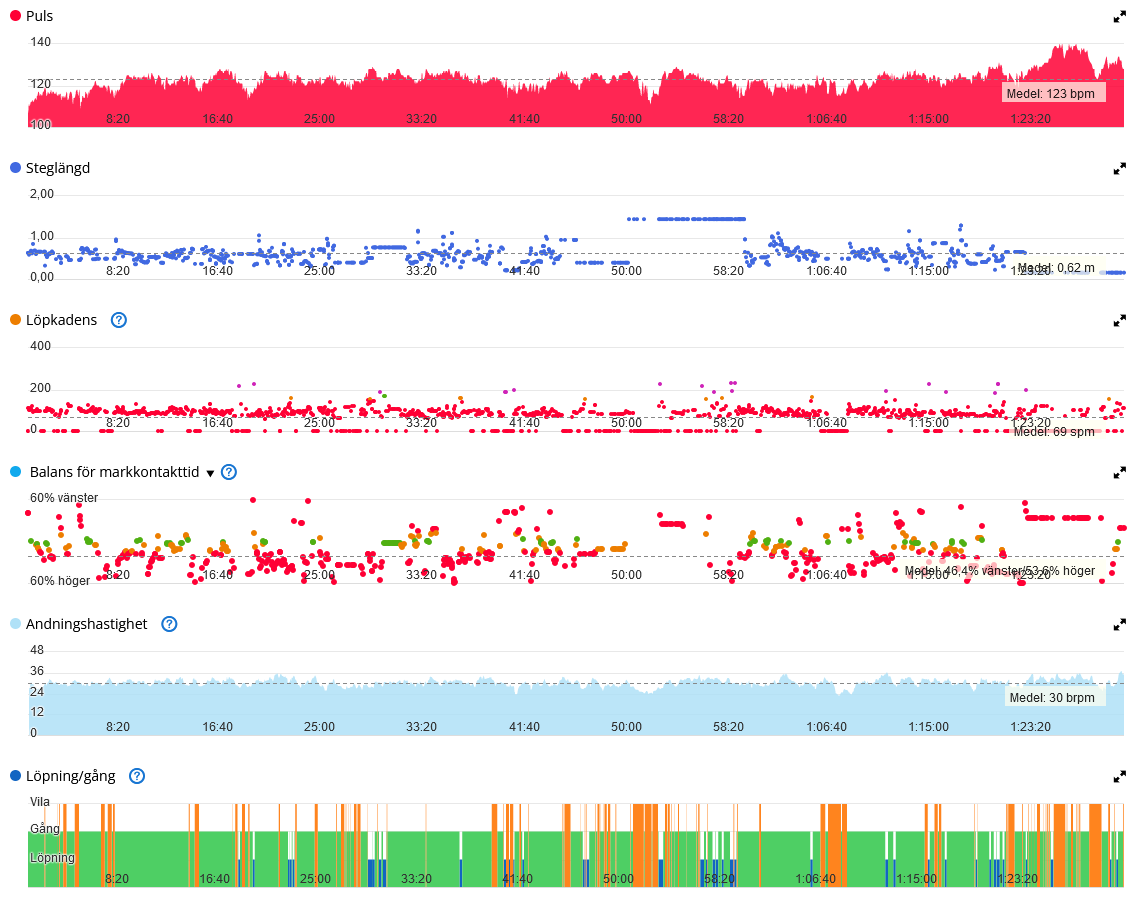Viewport: 1134px width, 897px height.
Task: Expand the Löpkadens chart to fullscreen
Action: (x=1119, y=320)
